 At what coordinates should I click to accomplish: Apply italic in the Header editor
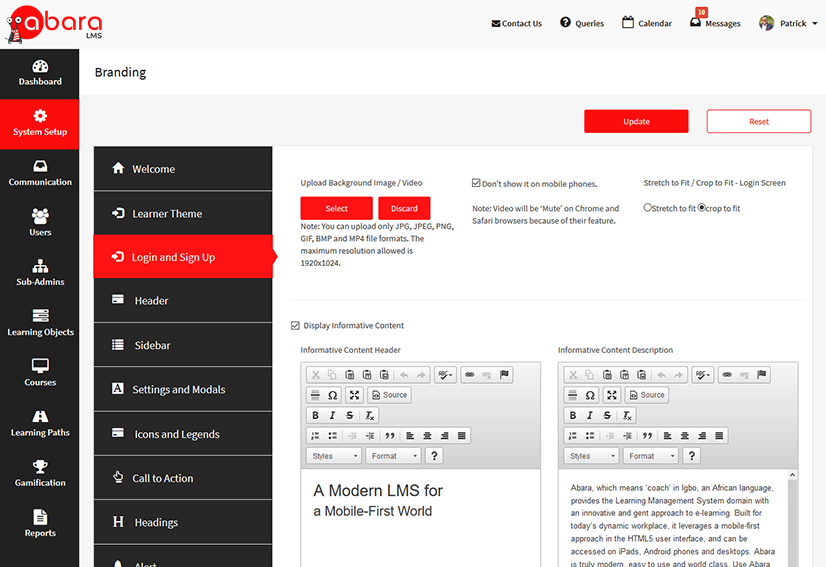tap(332, 415)
